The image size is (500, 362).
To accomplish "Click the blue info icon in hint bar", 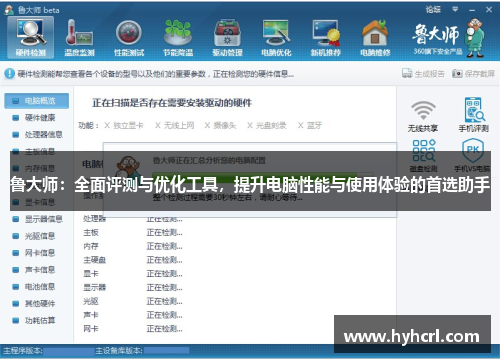I will pos(10,73).
